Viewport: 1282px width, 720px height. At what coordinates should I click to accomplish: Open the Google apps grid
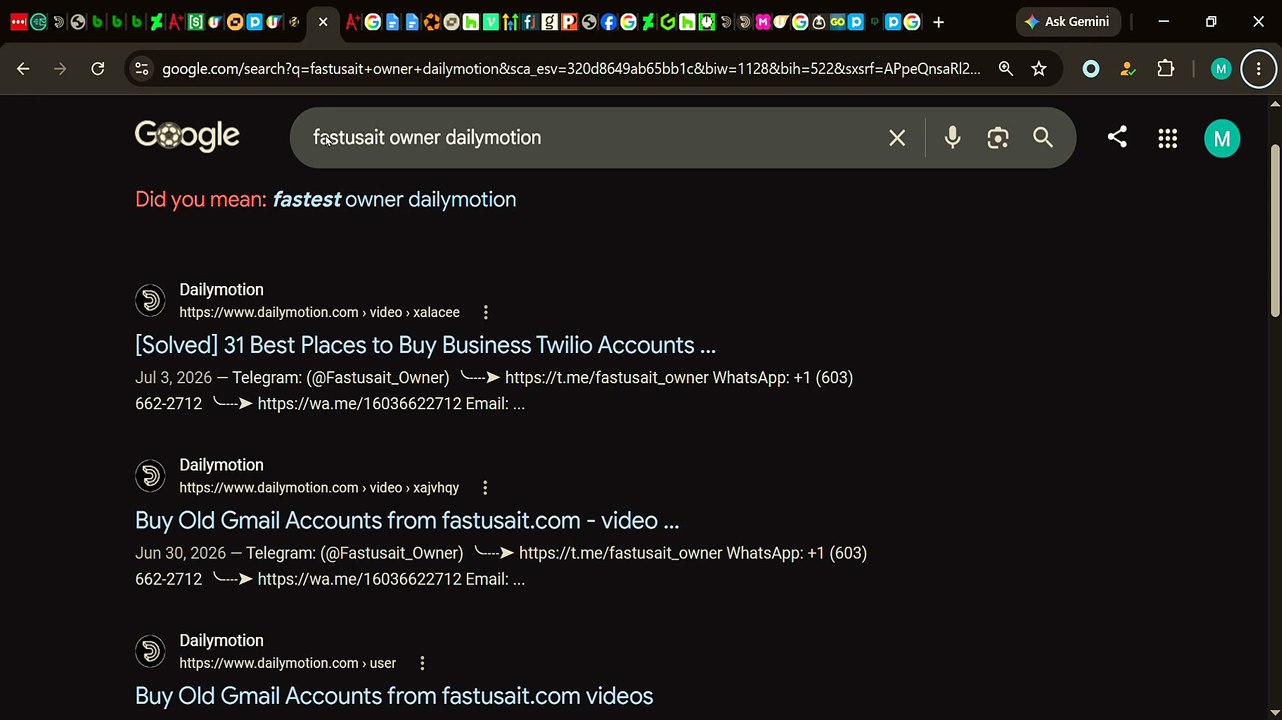[1167, 138]
